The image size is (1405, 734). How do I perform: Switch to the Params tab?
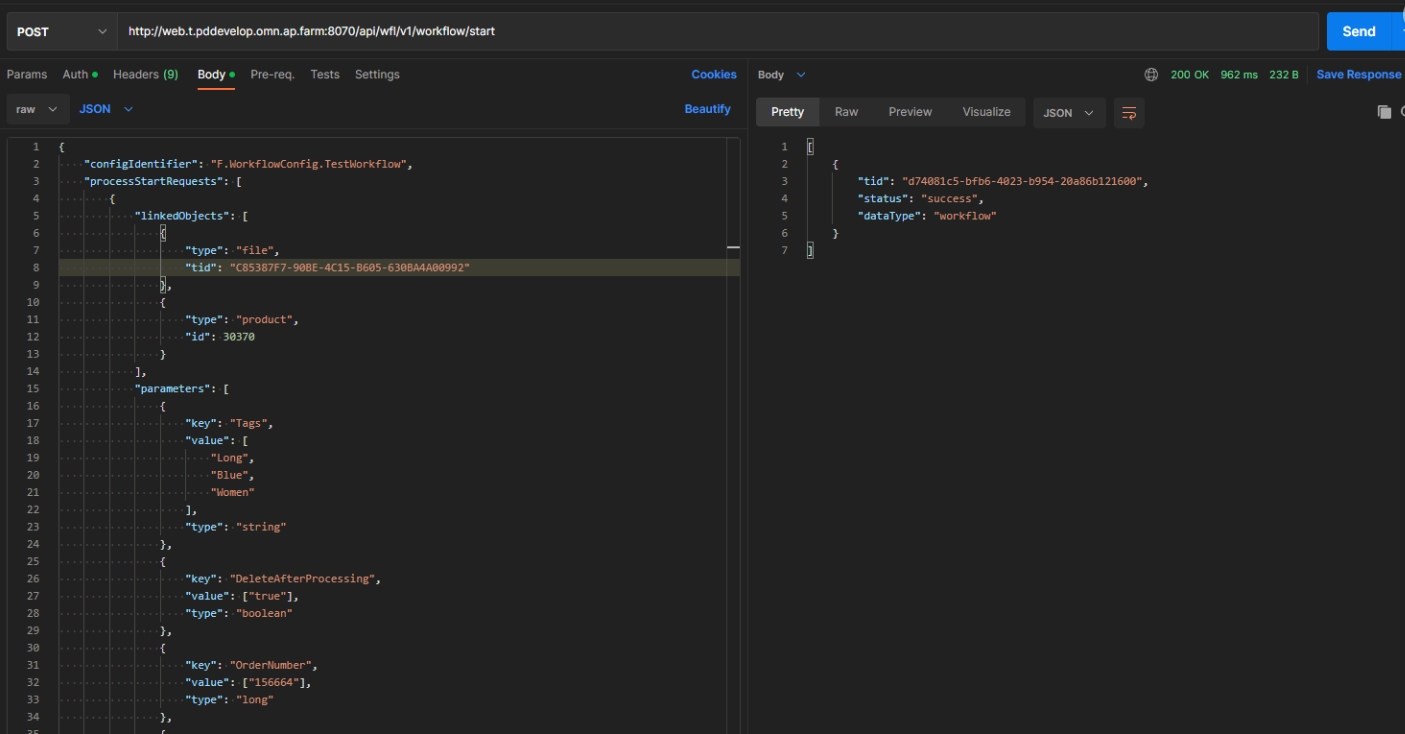[x=27, y=75]
